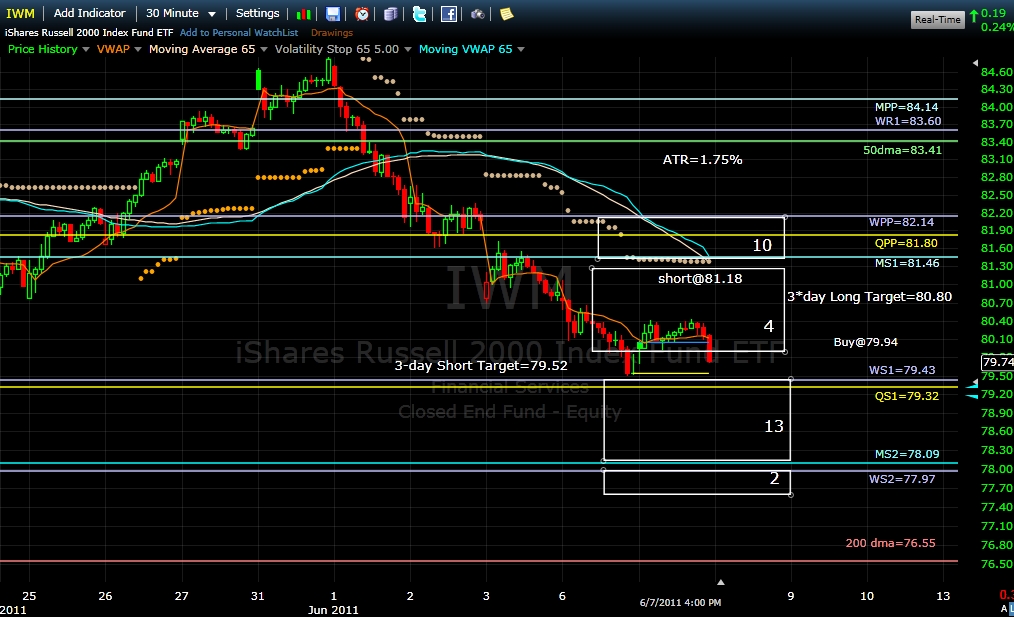
Task: Click the iShares Russell 2000 Index Fund ETF title
Action: pyautogui.click(x=89, y=32)
